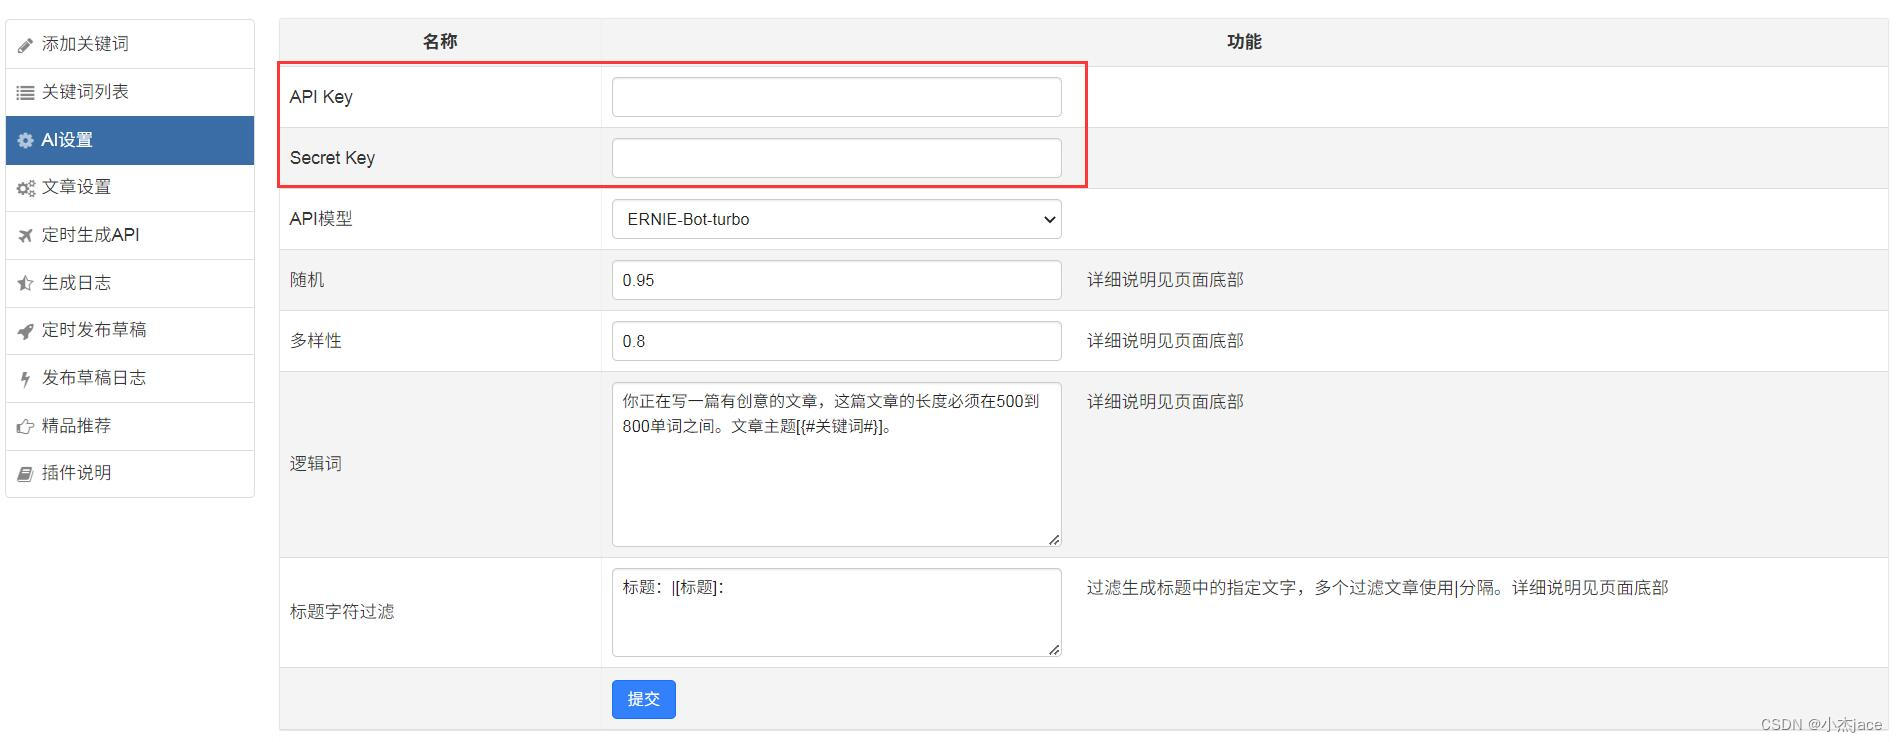Screen dimensions: 1897x742
Task: Grab the 标题字符过滤 textarea resize handle
Action: tap(1054, 650)
